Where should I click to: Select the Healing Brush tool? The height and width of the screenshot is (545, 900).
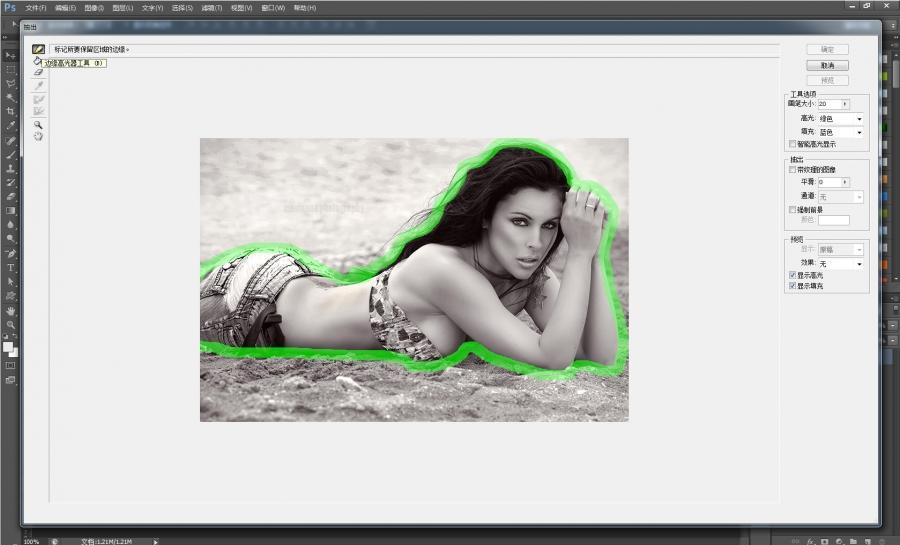coord(10,141)
